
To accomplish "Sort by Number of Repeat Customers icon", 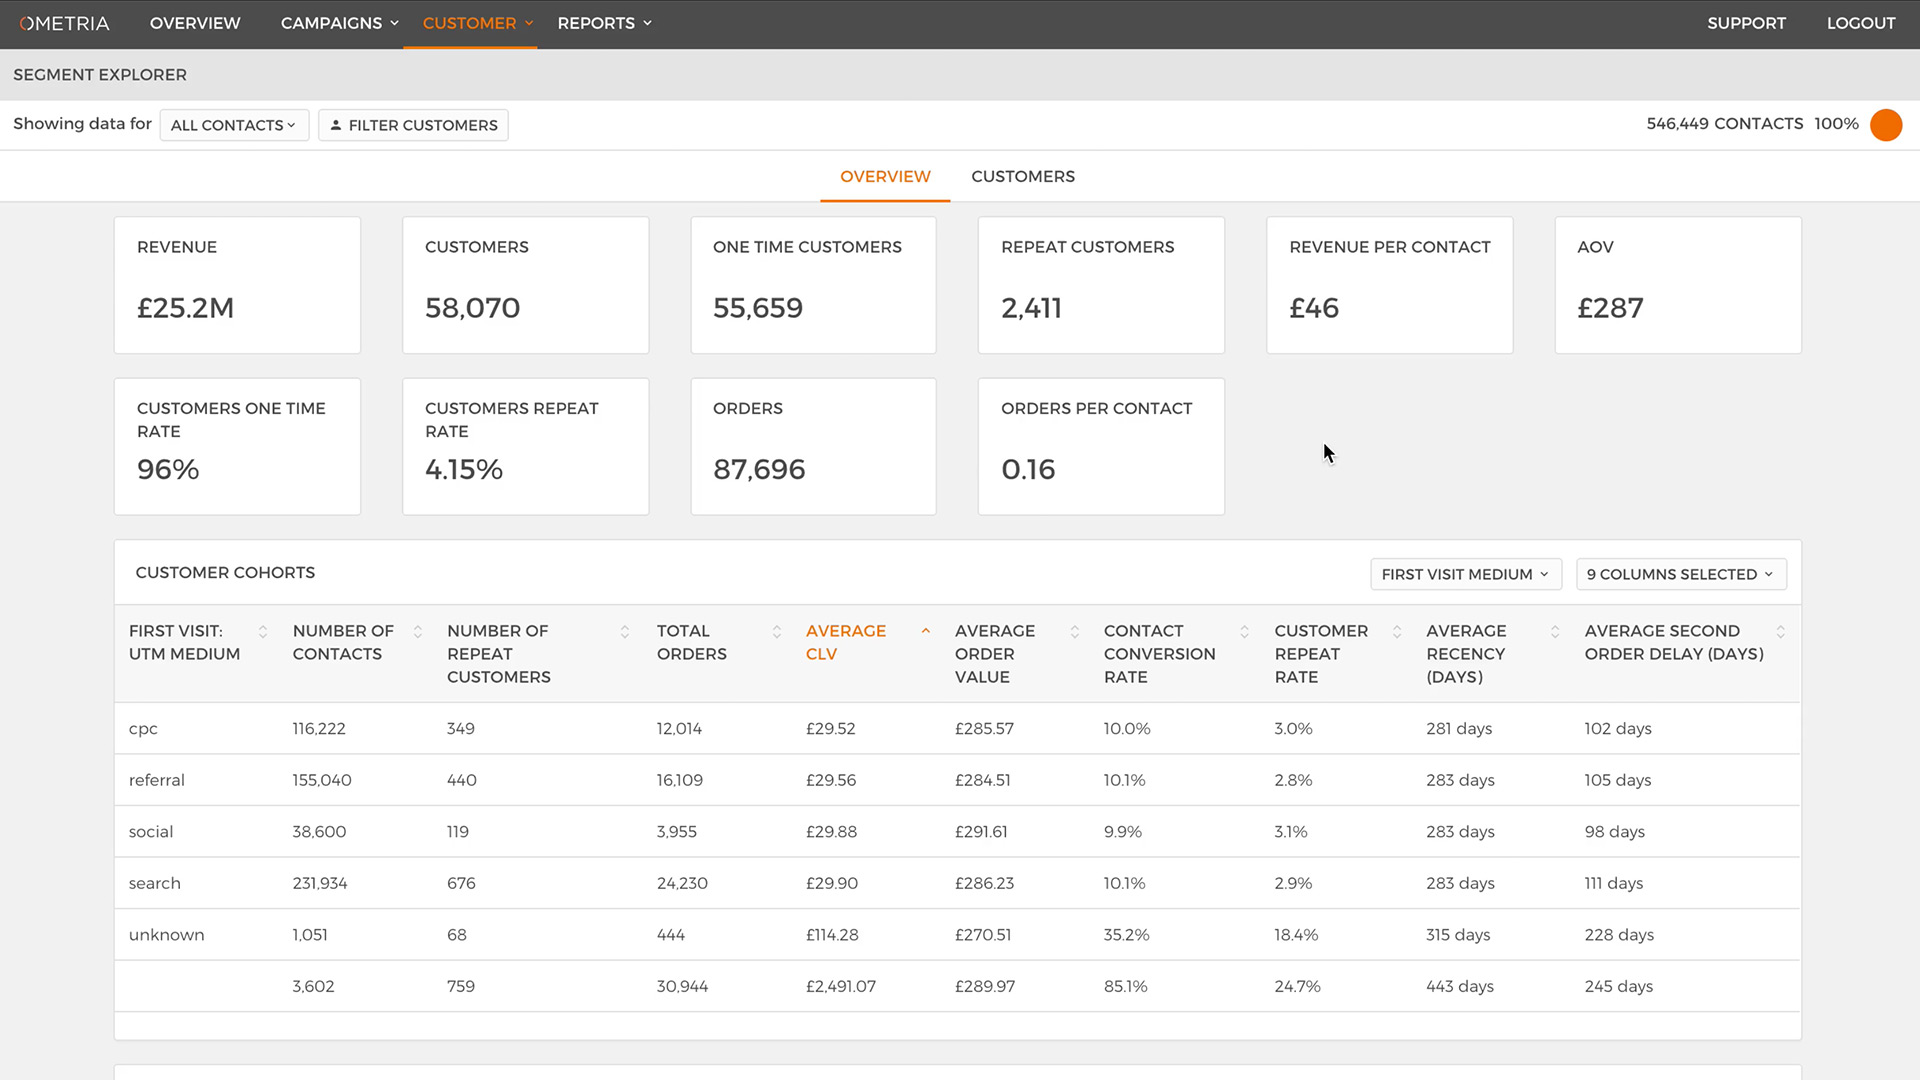I will (625, 631).
